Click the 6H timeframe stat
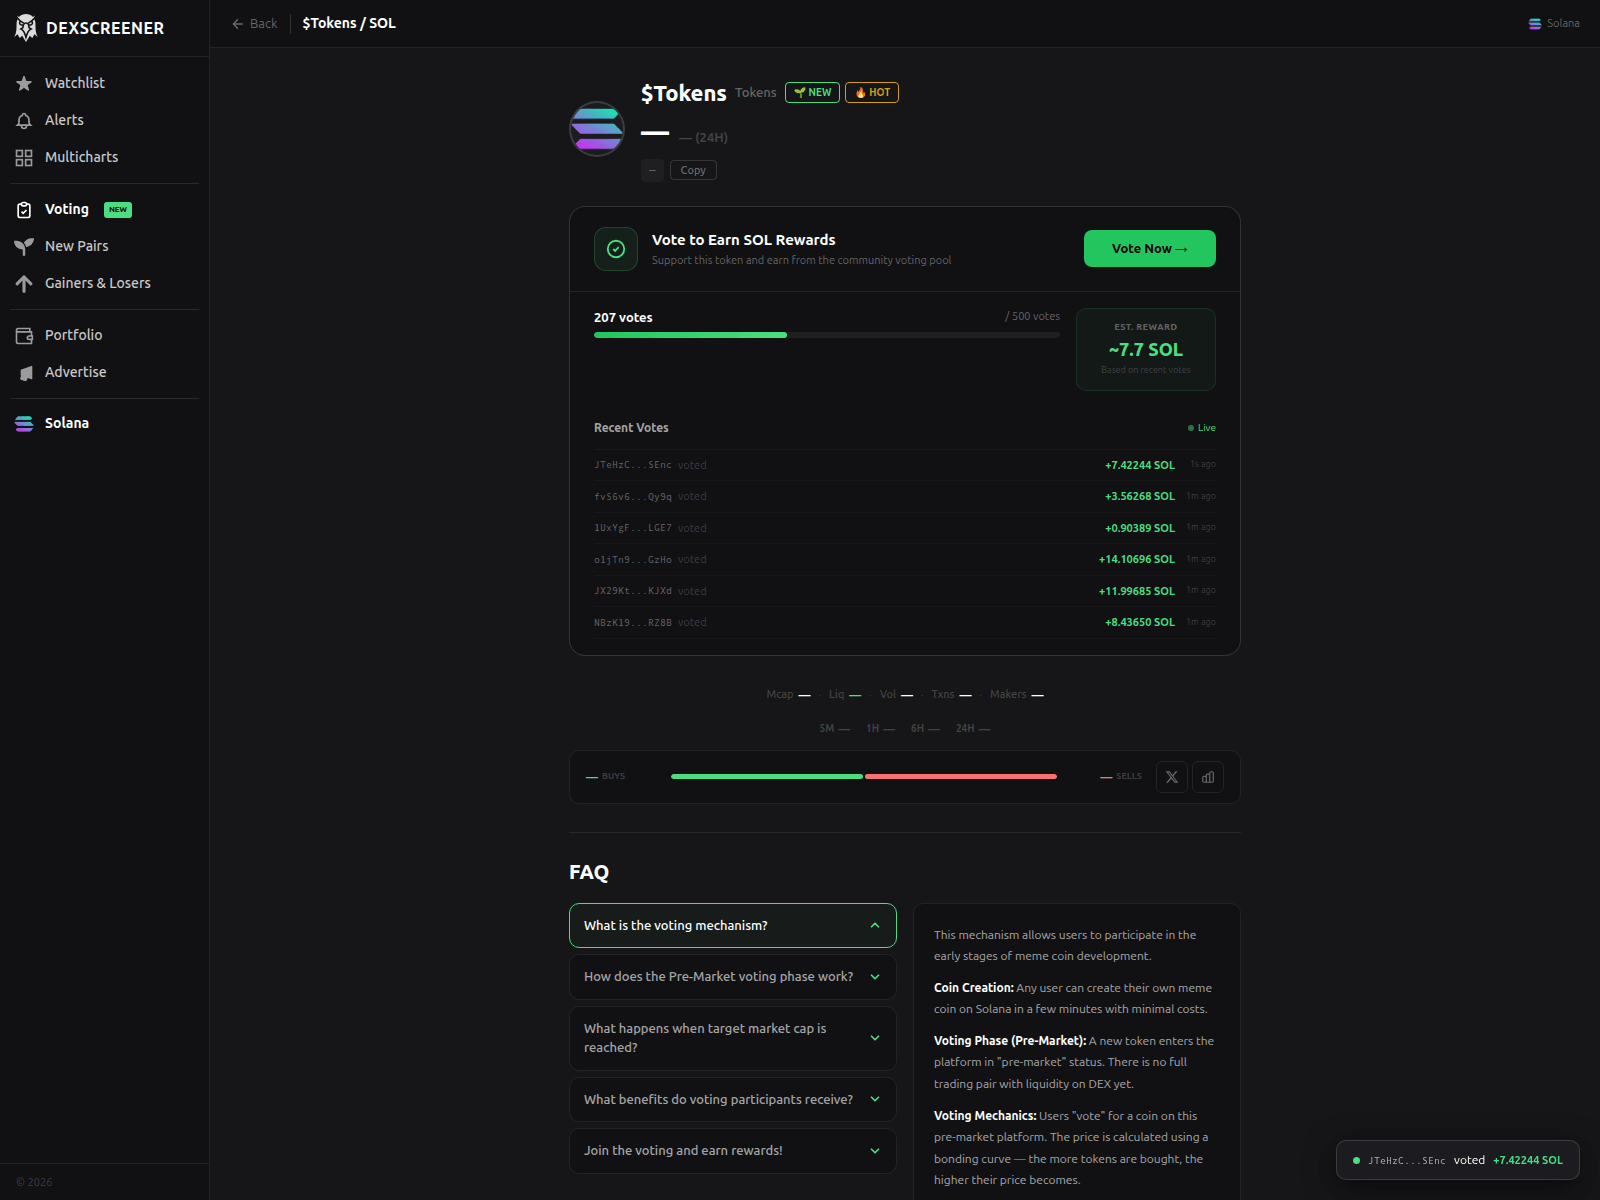Screen dimensions: 1600x1200 pyautogui.click(x=925, y=728)
